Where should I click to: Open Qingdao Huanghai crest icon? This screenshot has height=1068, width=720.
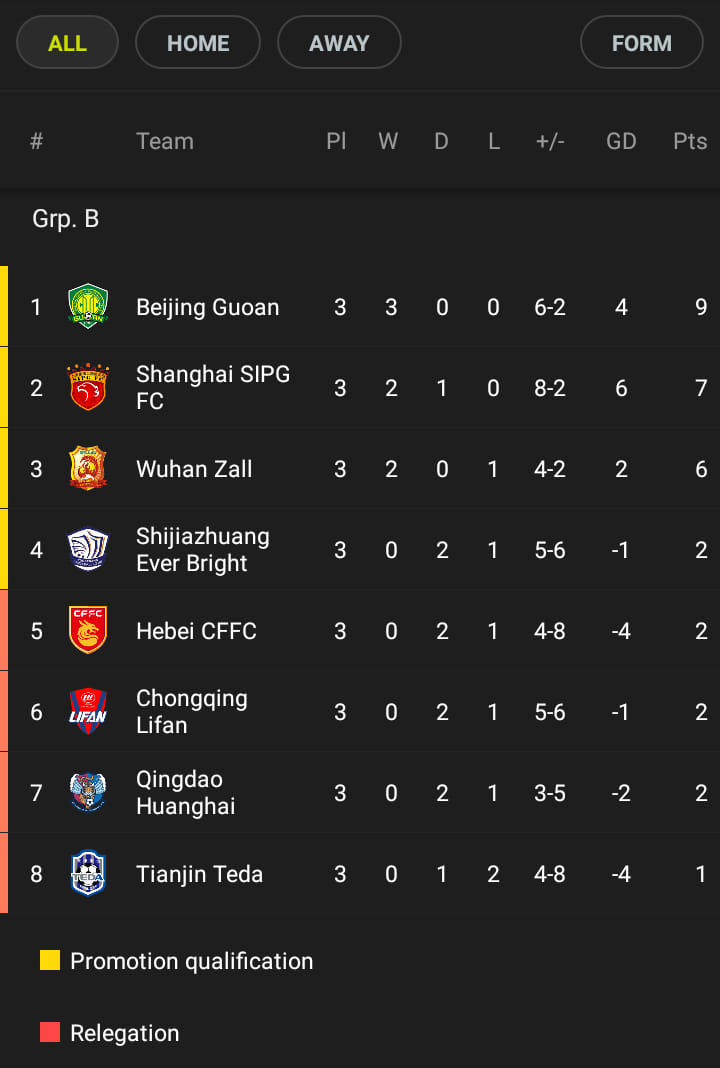[88, 793]
